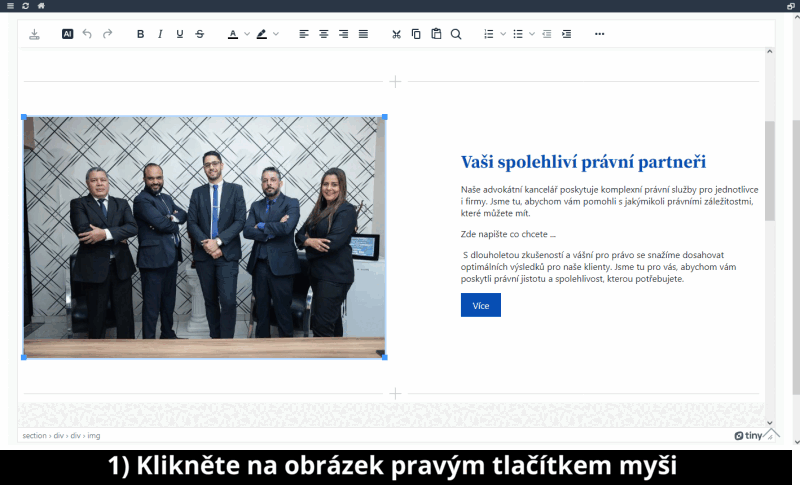This screenshot has width=800, height=485.
Task: Click the plus to add section below image
Action: 395,394
